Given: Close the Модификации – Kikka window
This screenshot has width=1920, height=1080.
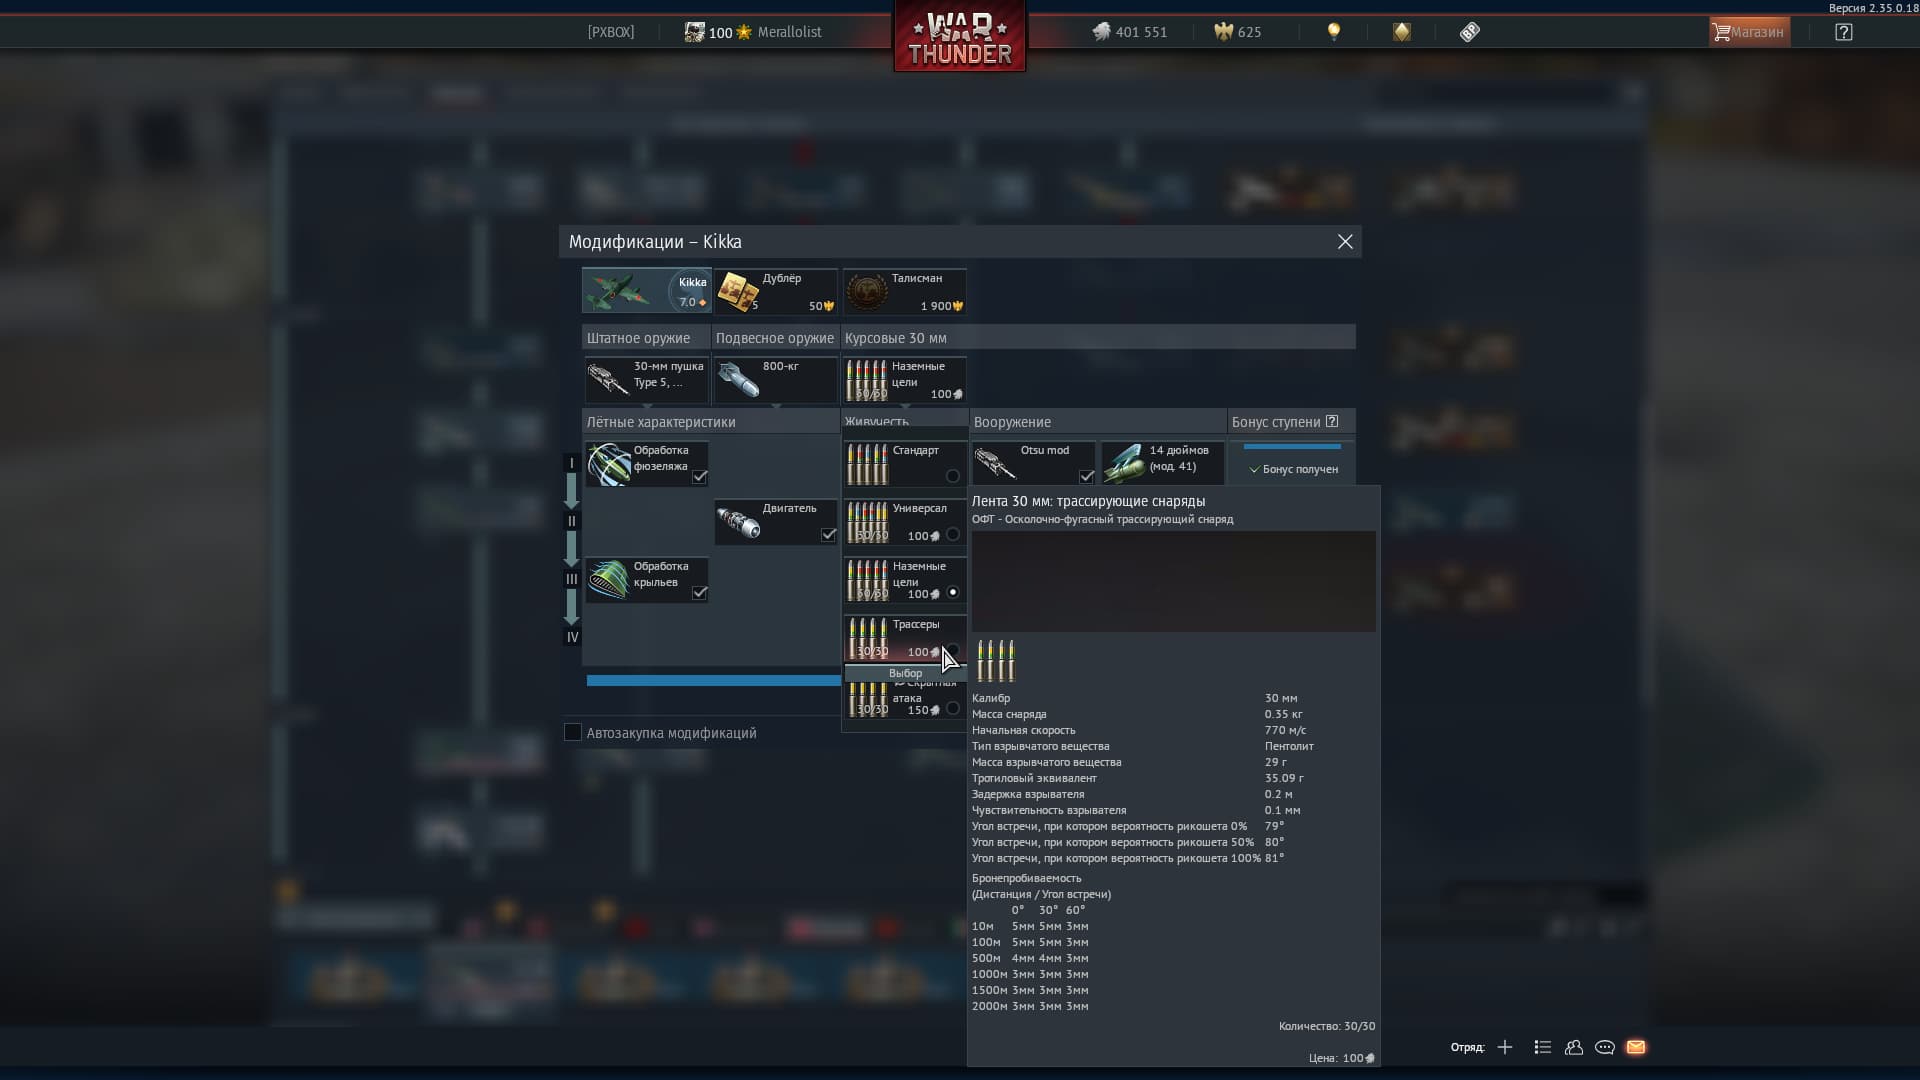Looking at the screenshot, I should (1345, 242).
